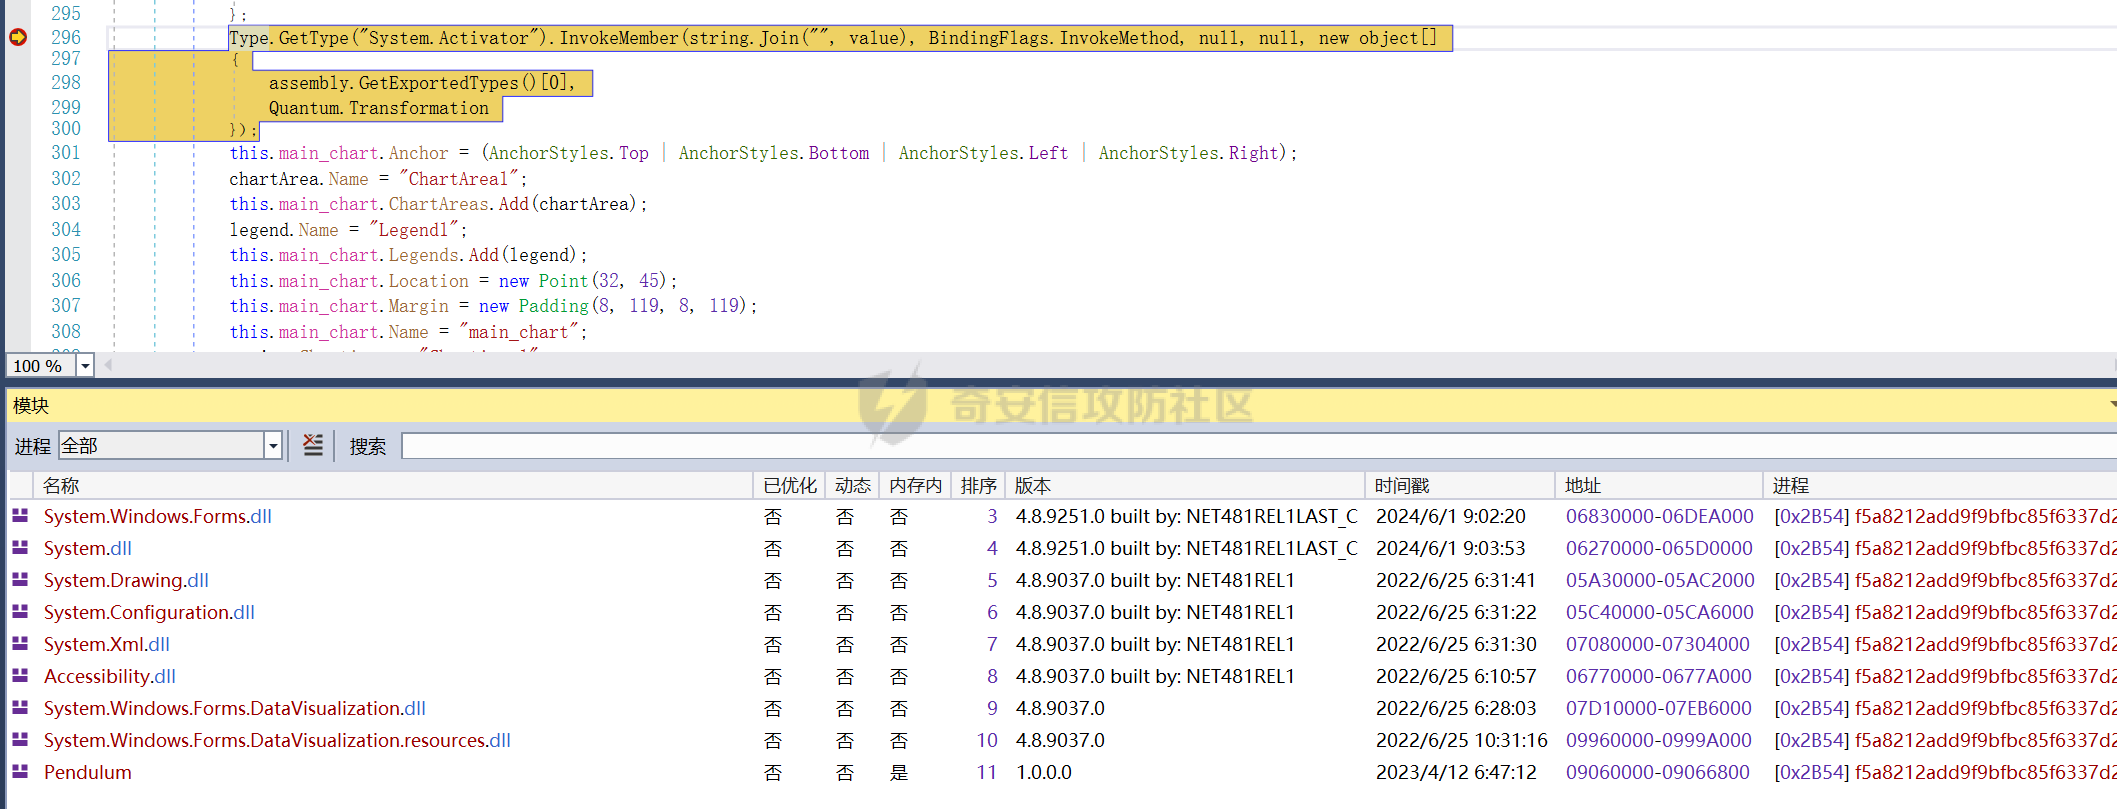2117x809 pixels.
Task: Sort by the 内存内 column header
Action: pyautogui.click(x=915, y=485)
